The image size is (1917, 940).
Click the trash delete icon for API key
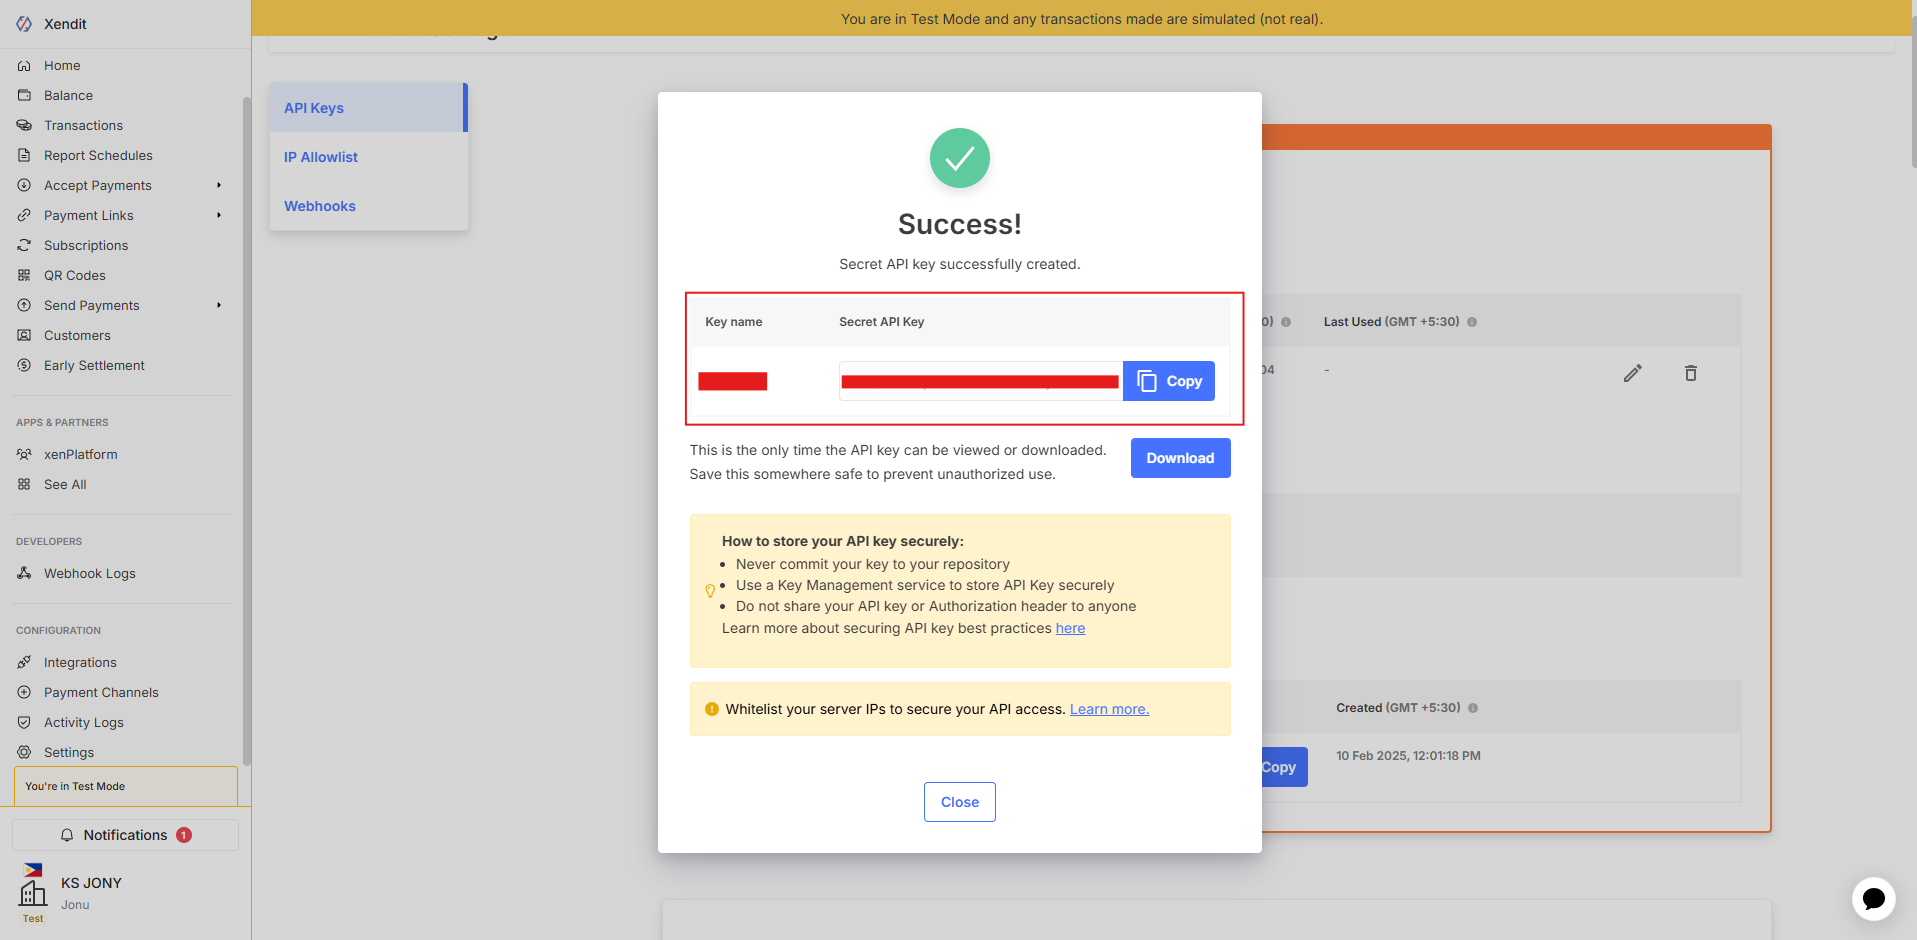click(1690, 373)
